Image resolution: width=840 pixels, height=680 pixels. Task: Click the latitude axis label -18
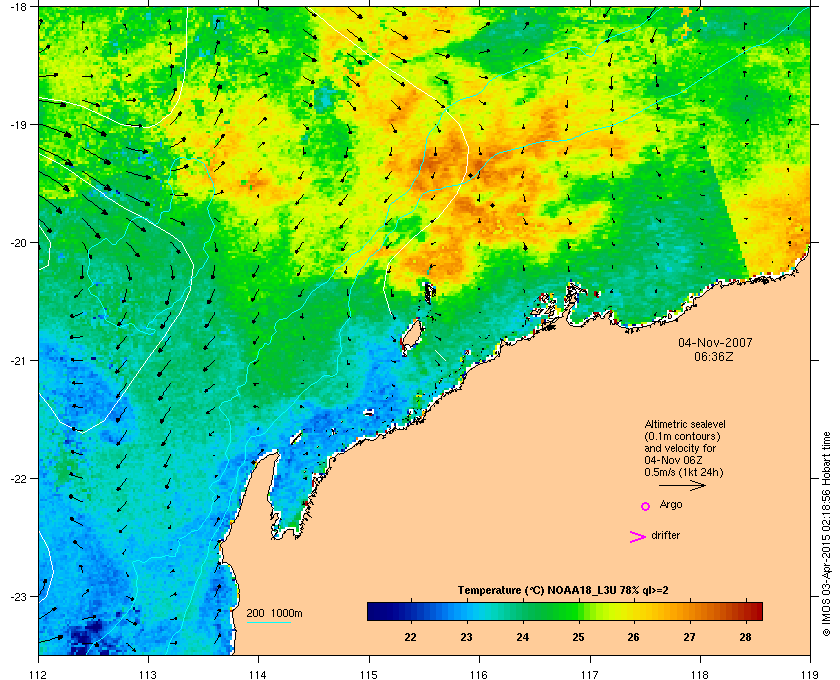[x=19, y=7]
